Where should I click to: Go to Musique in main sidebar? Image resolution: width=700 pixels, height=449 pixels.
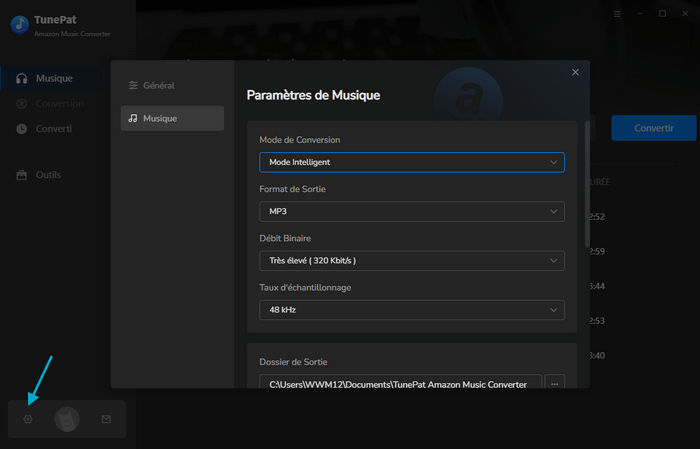pos(53,79)
